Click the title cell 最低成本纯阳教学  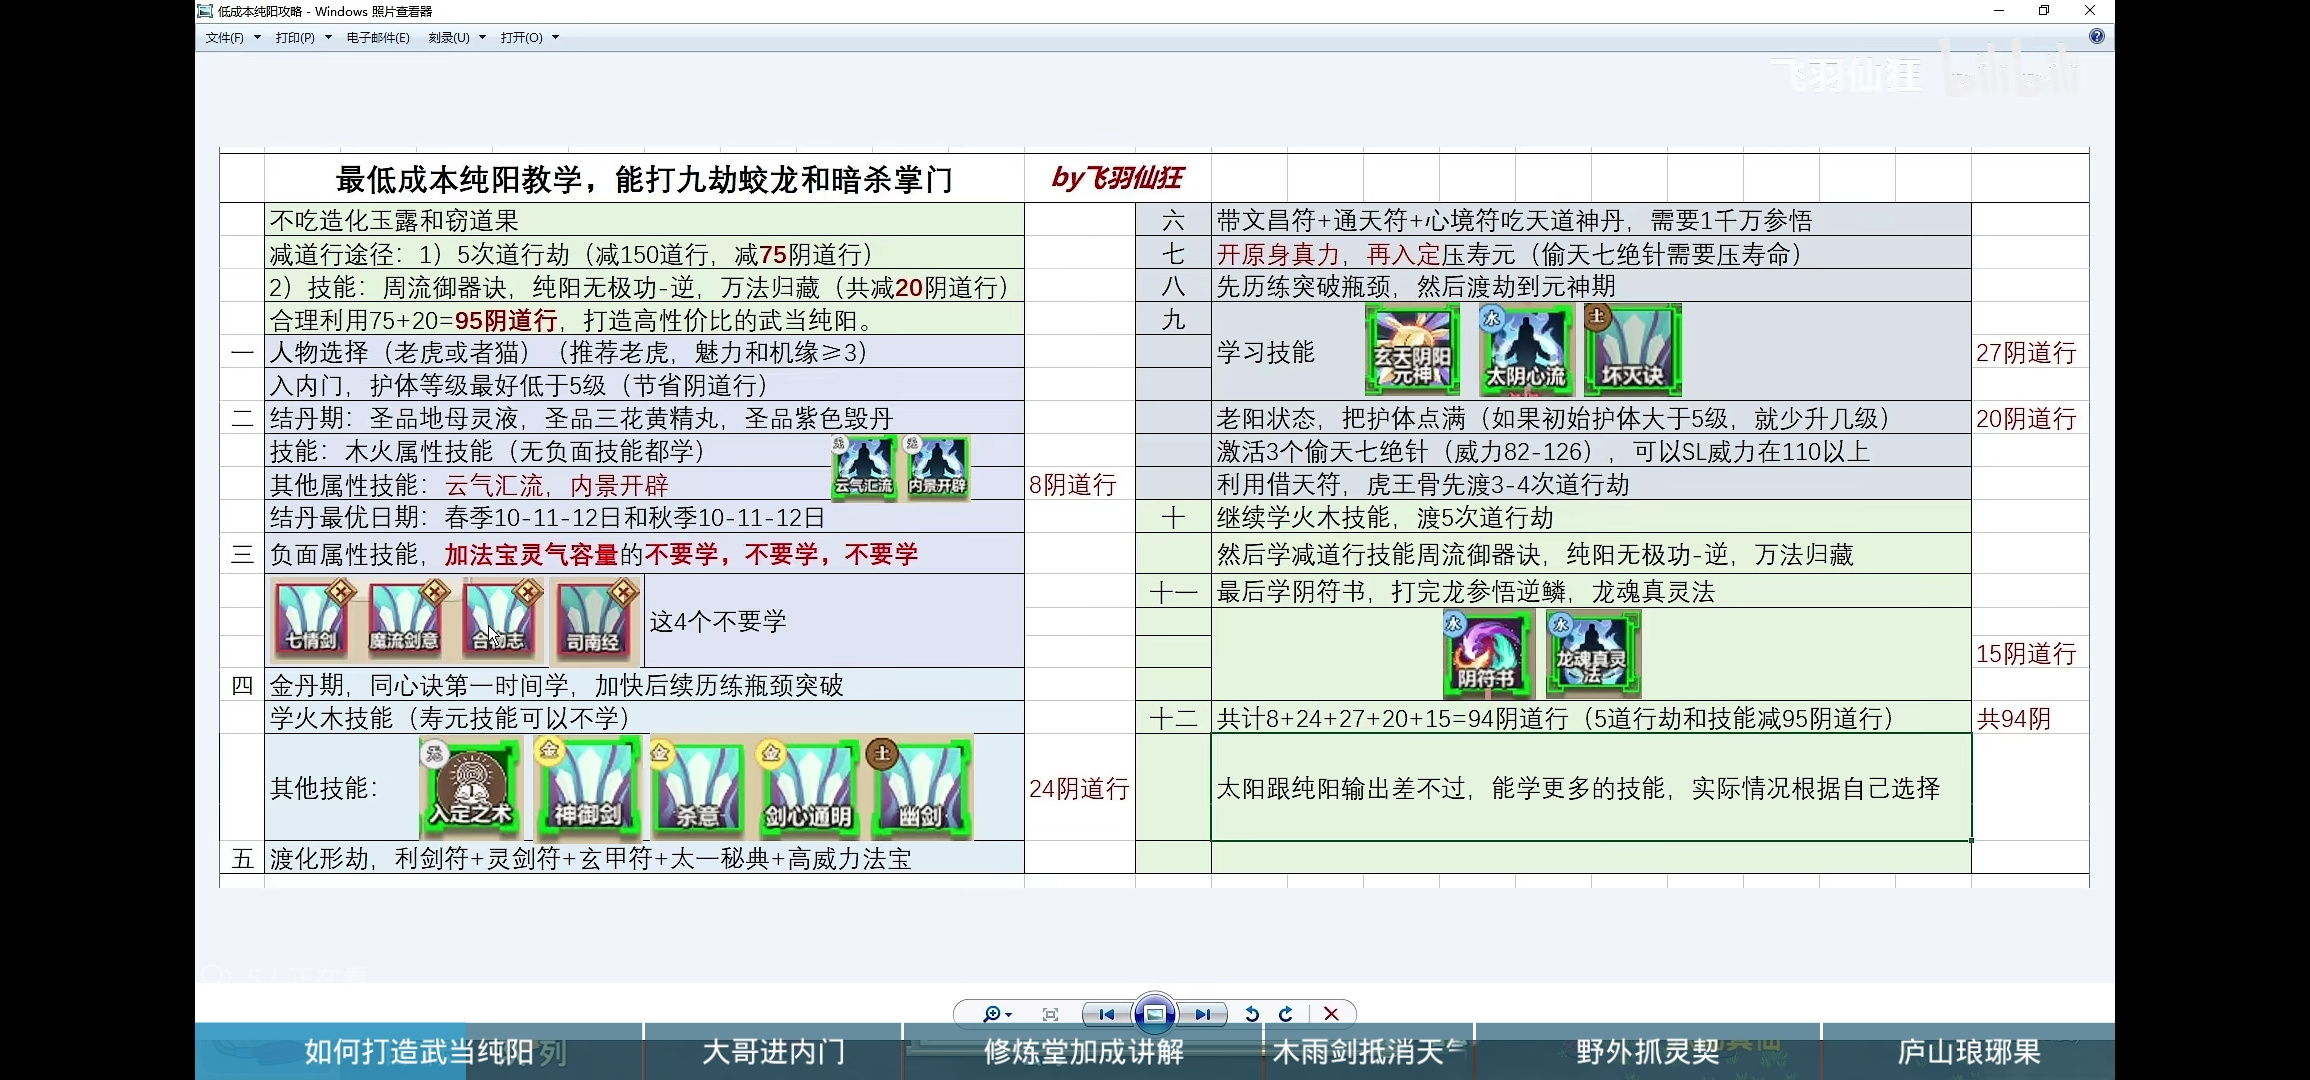click(x=644, y=179)
